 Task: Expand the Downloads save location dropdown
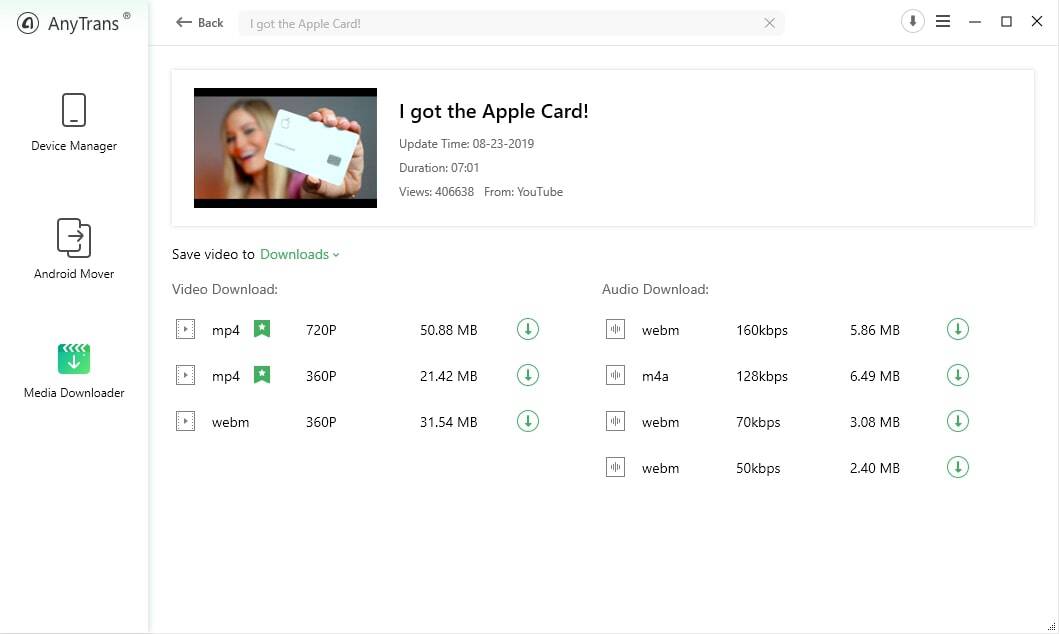pos(300,255)
